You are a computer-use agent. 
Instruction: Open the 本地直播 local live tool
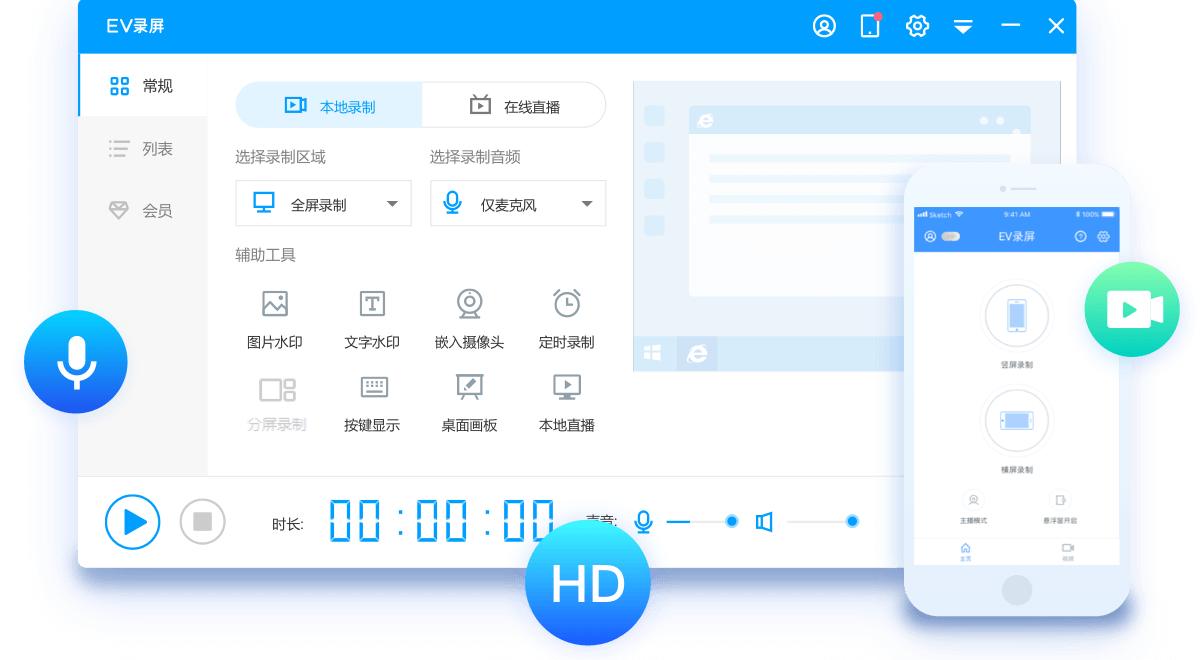[567, 402]
